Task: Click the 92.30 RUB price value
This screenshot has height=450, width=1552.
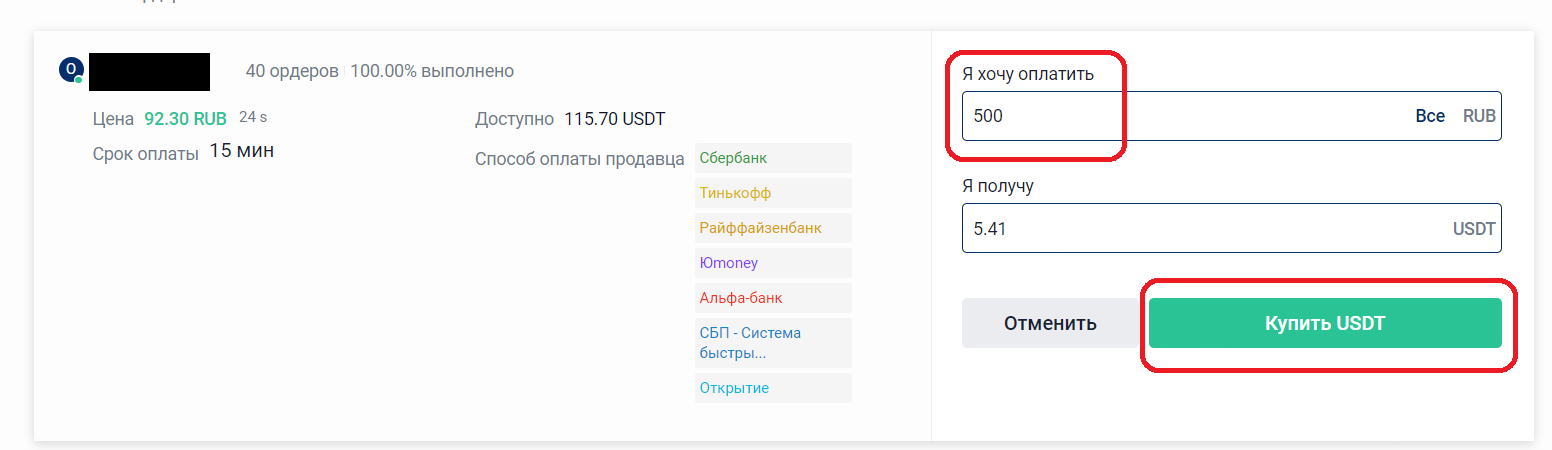Action: (x=185, y=119)
